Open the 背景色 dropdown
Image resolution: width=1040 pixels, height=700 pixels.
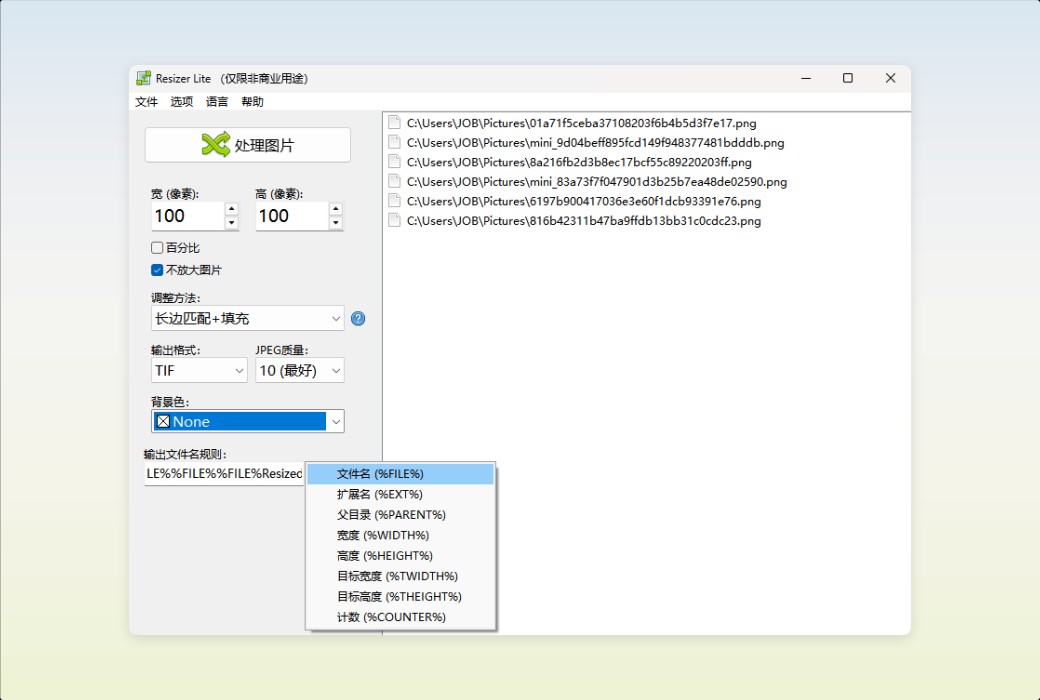pos(335,421)
